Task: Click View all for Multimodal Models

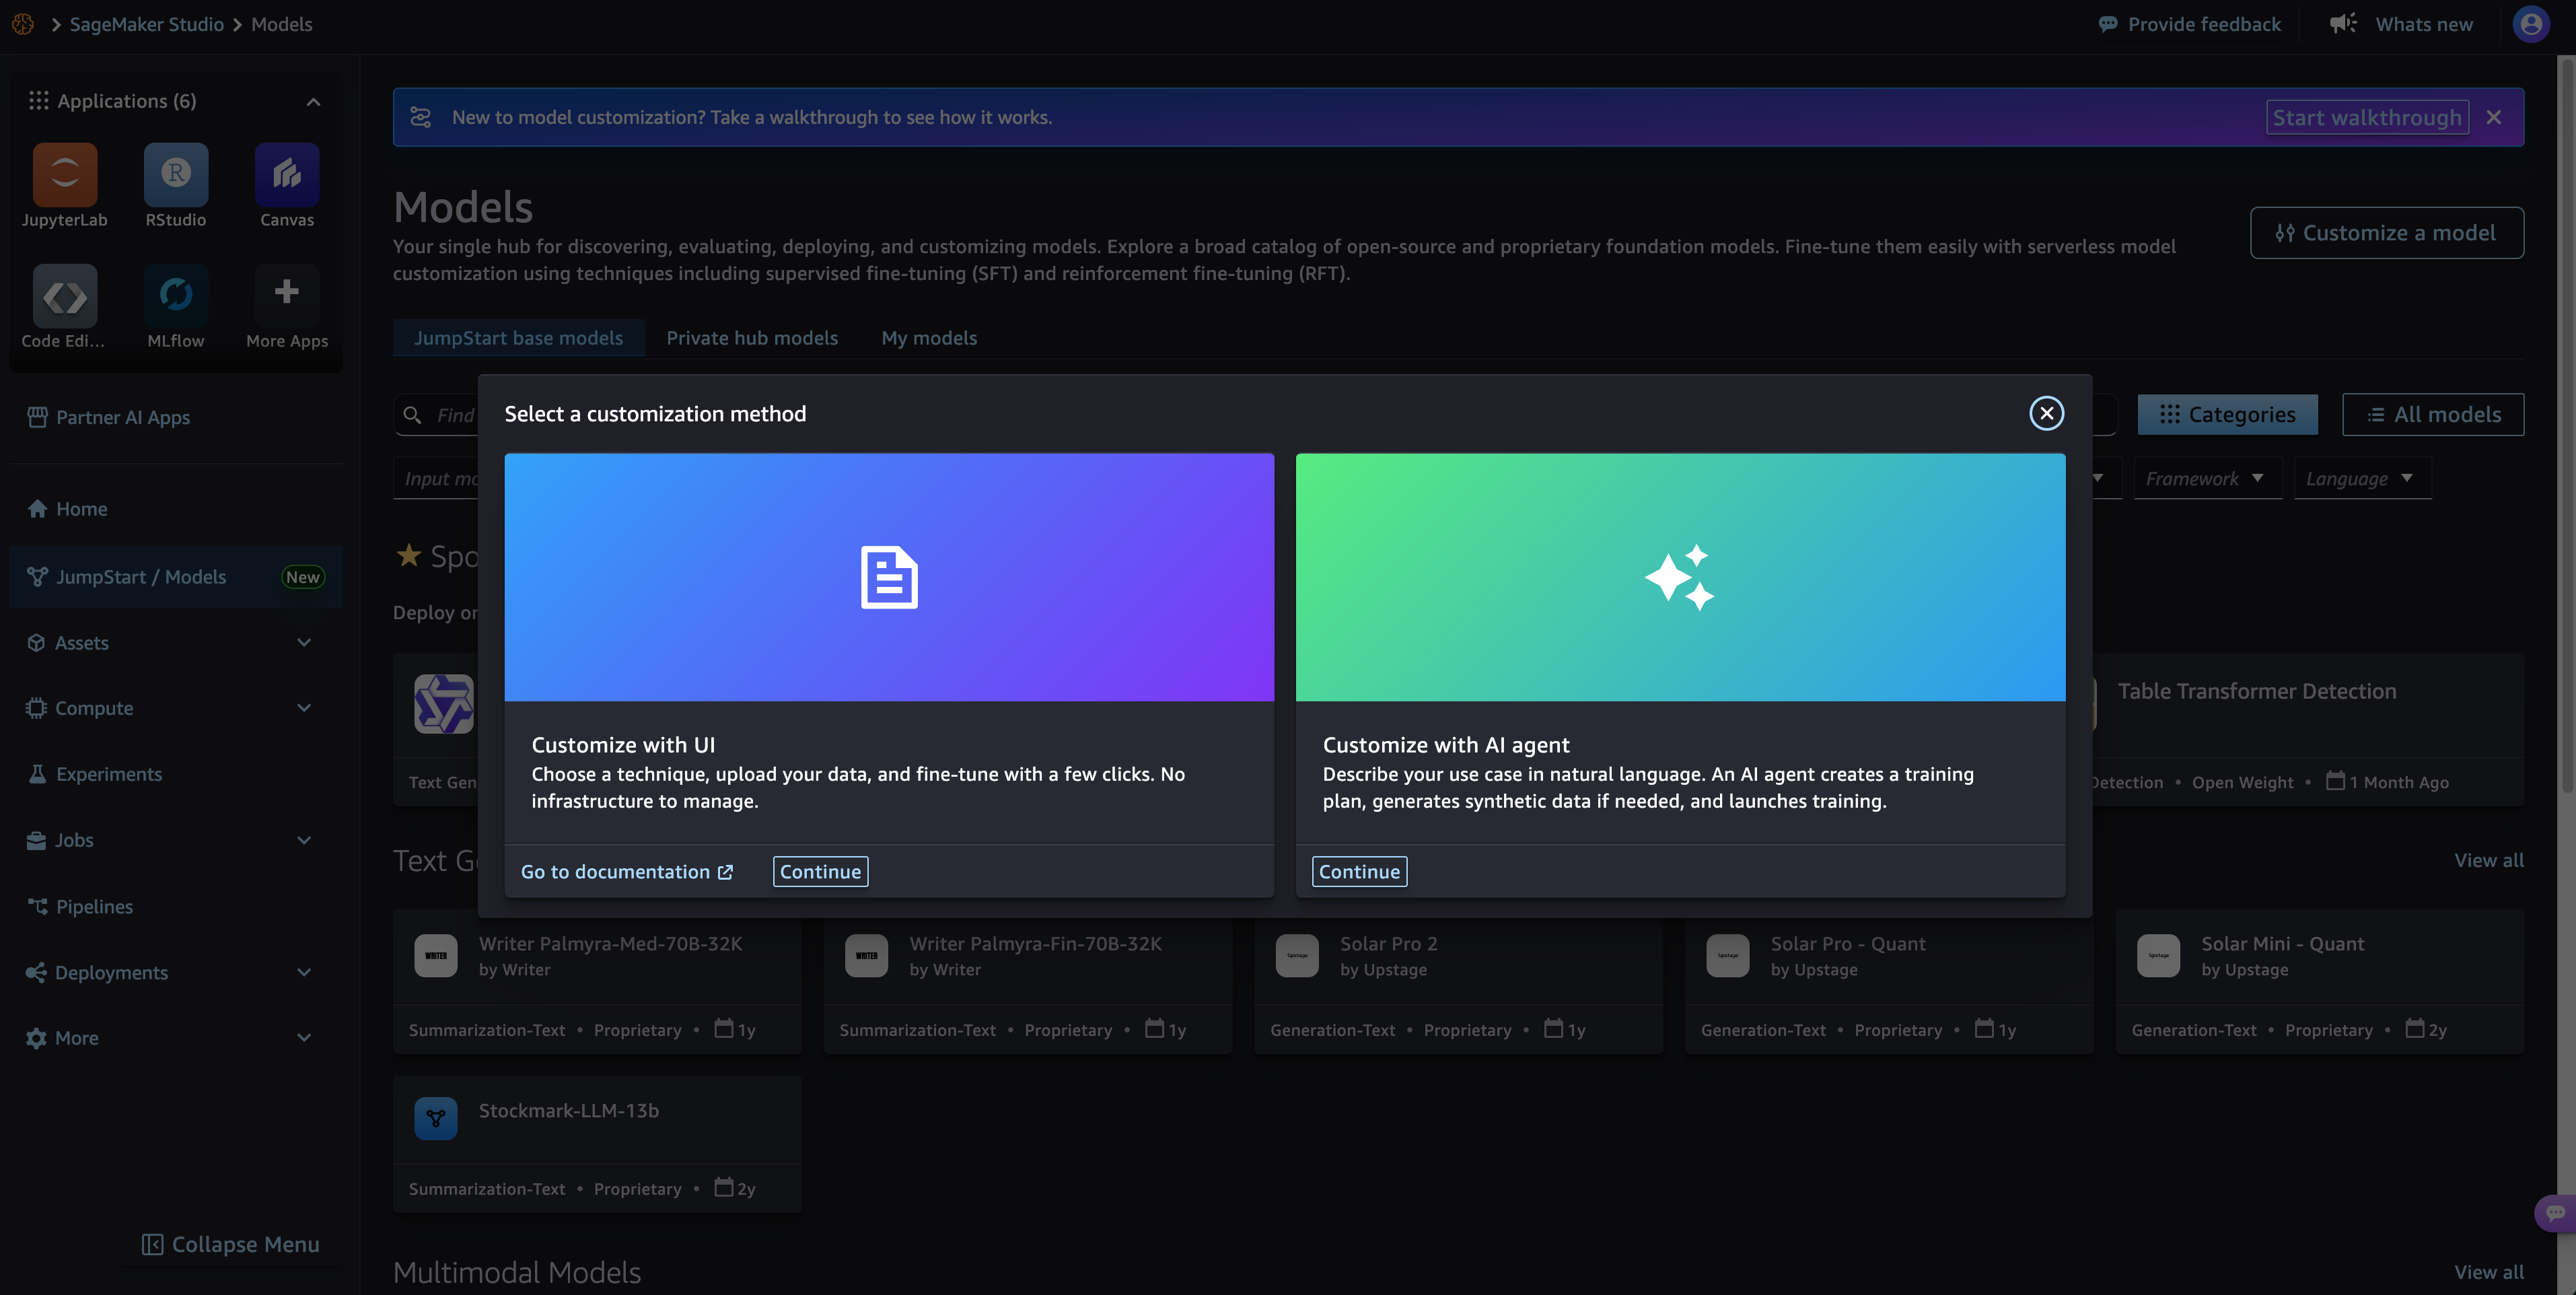Action: click(2488, 1272)
